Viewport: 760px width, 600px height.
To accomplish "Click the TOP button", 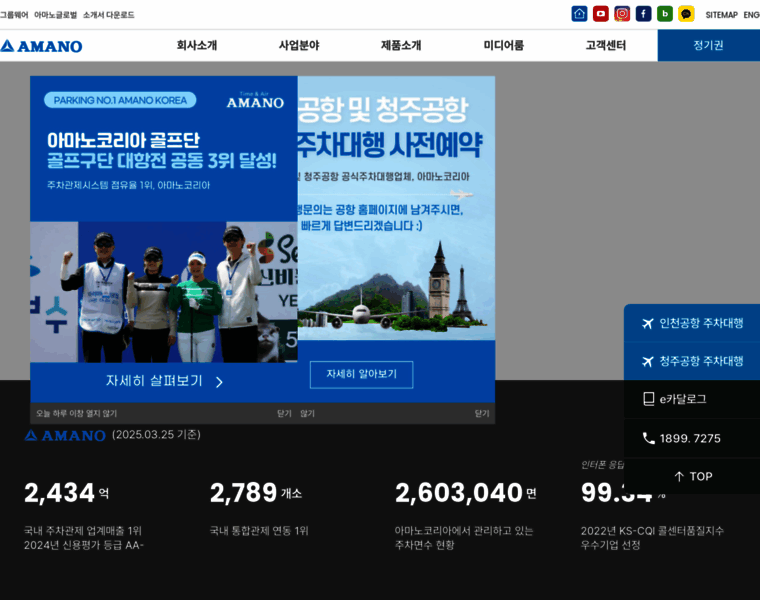I will (693, 476).
